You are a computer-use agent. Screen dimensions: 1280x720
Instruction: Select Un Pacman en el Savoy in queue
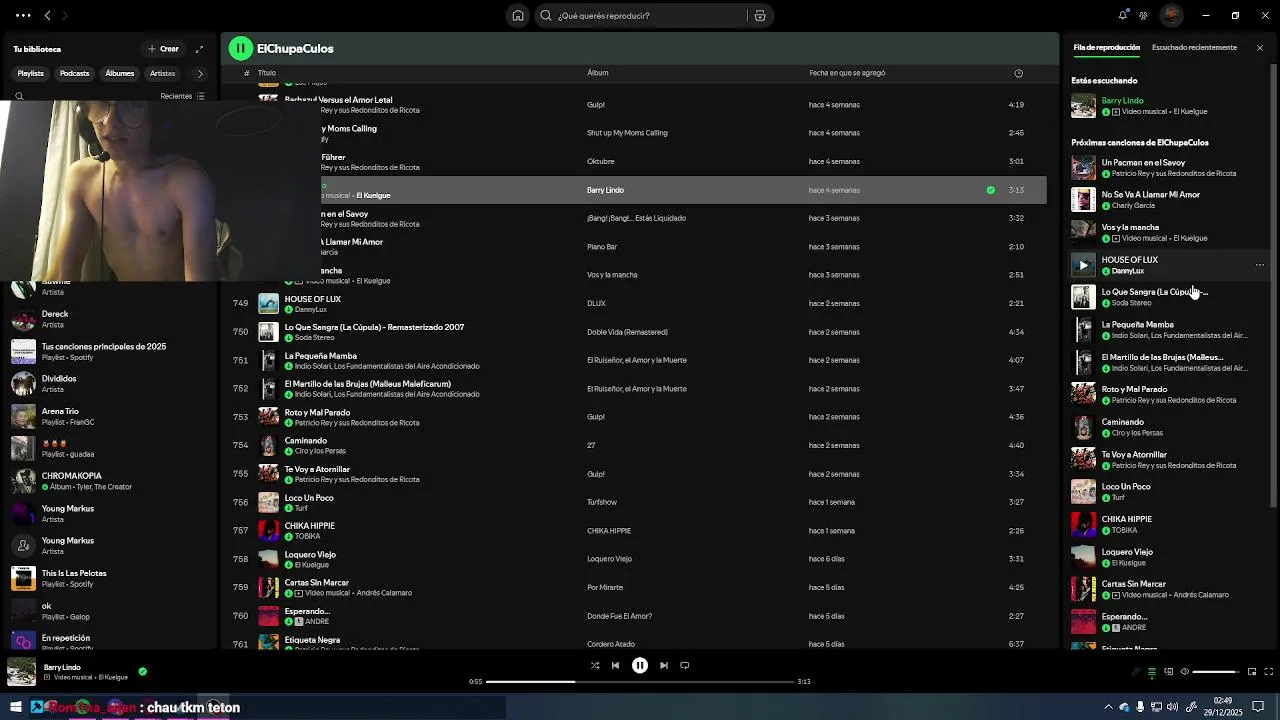(1167, 167)
